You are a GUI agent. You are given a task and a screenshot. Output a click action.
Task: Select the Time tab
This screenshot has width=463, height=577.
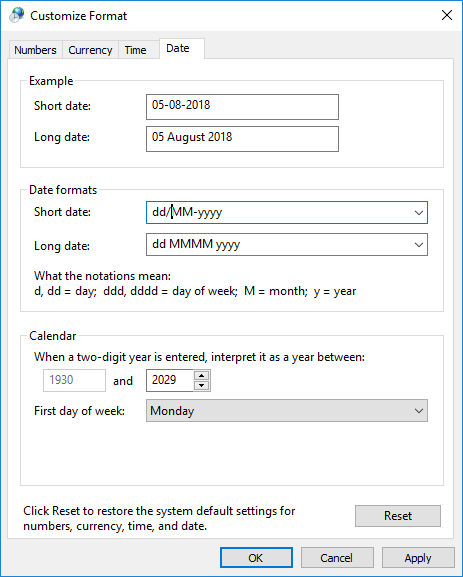135,50
